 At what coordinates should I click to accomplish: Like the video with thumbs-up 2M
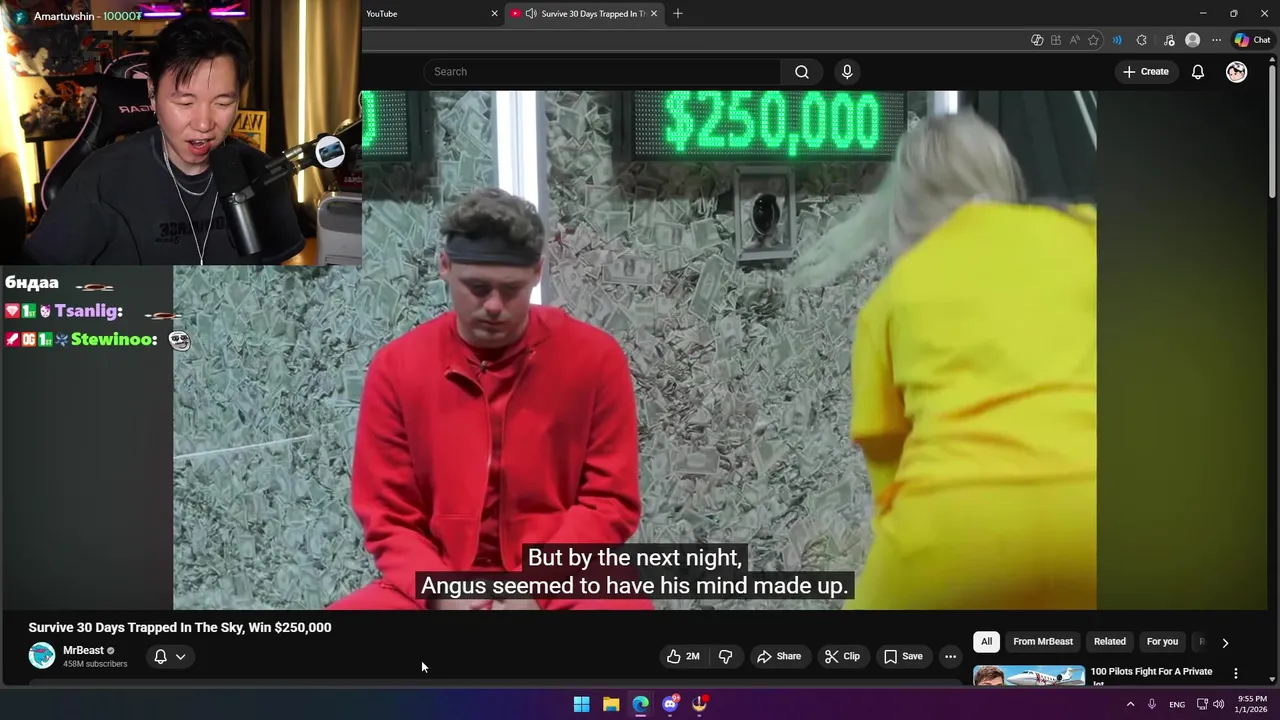(682, 656)
